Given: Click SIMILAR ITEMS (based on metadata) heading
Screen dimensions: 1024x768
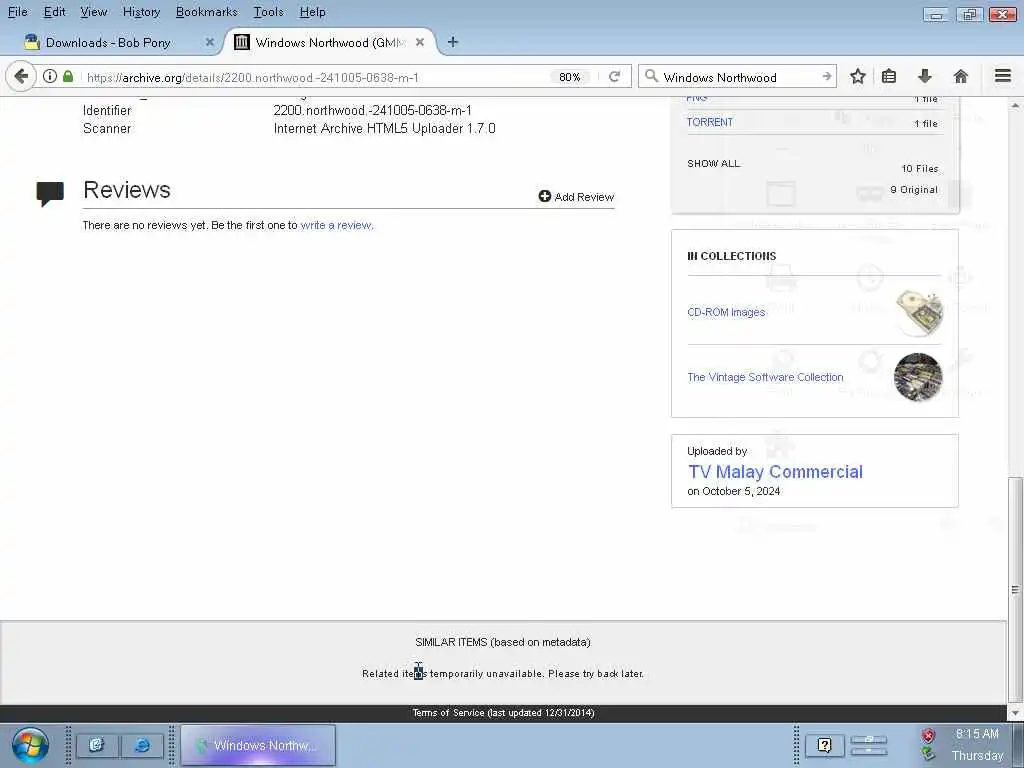Looking at the screenshot, I should click(x=503, y=642).
